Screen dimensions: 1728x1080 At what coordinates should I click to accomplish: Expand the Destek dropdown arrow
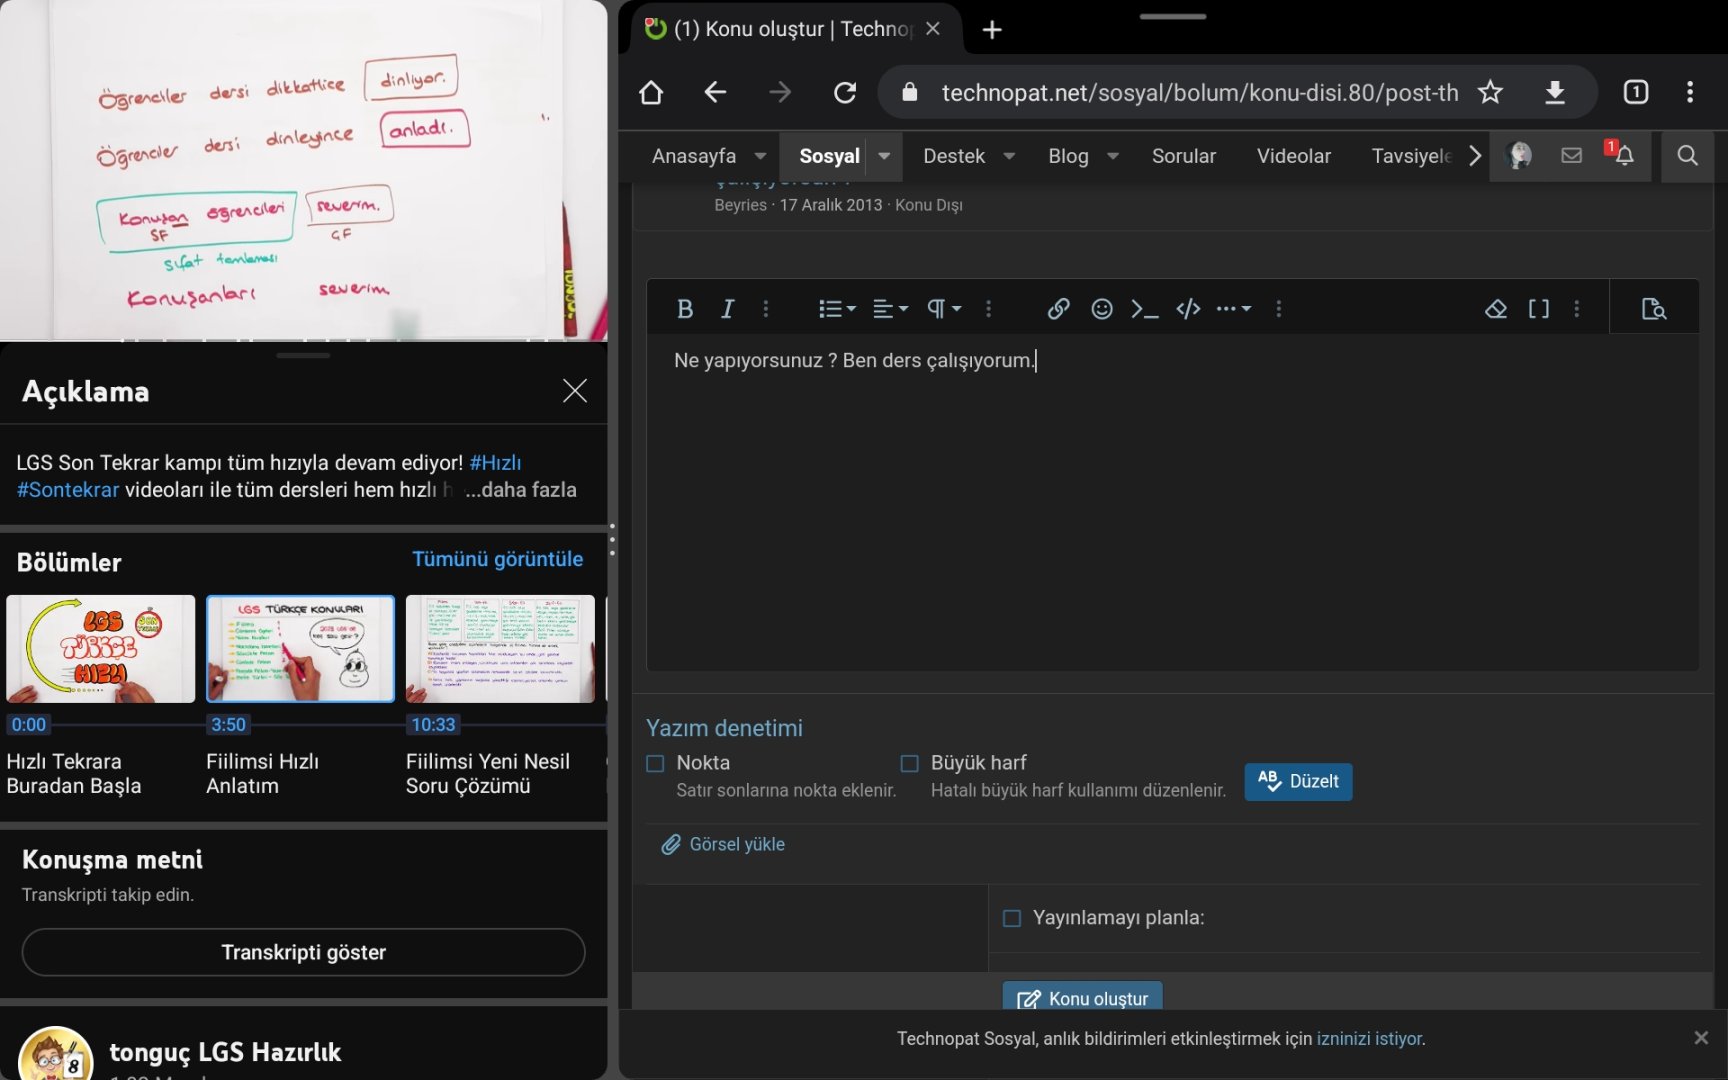coord(1009,156)
